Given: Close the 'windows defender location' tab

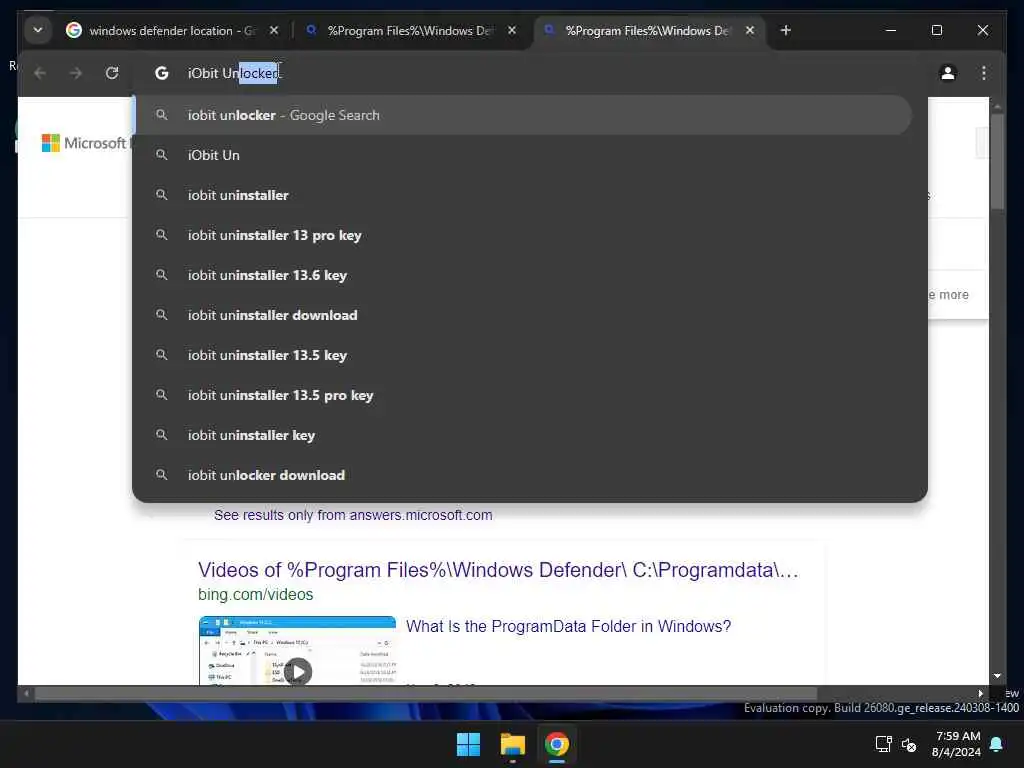Looking at the screenshot, I should coord(274,31).
